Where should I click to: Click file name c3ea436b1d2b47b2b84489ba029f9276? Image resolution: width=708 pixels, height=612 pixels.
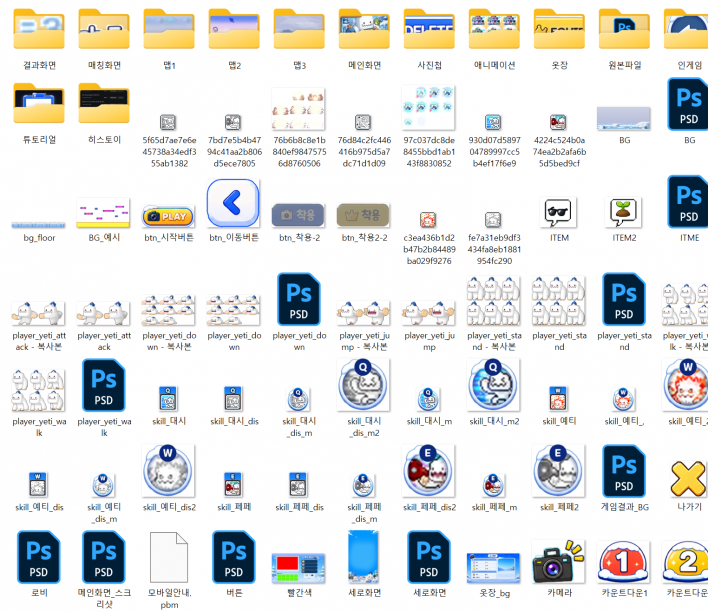tap(429, 249)
